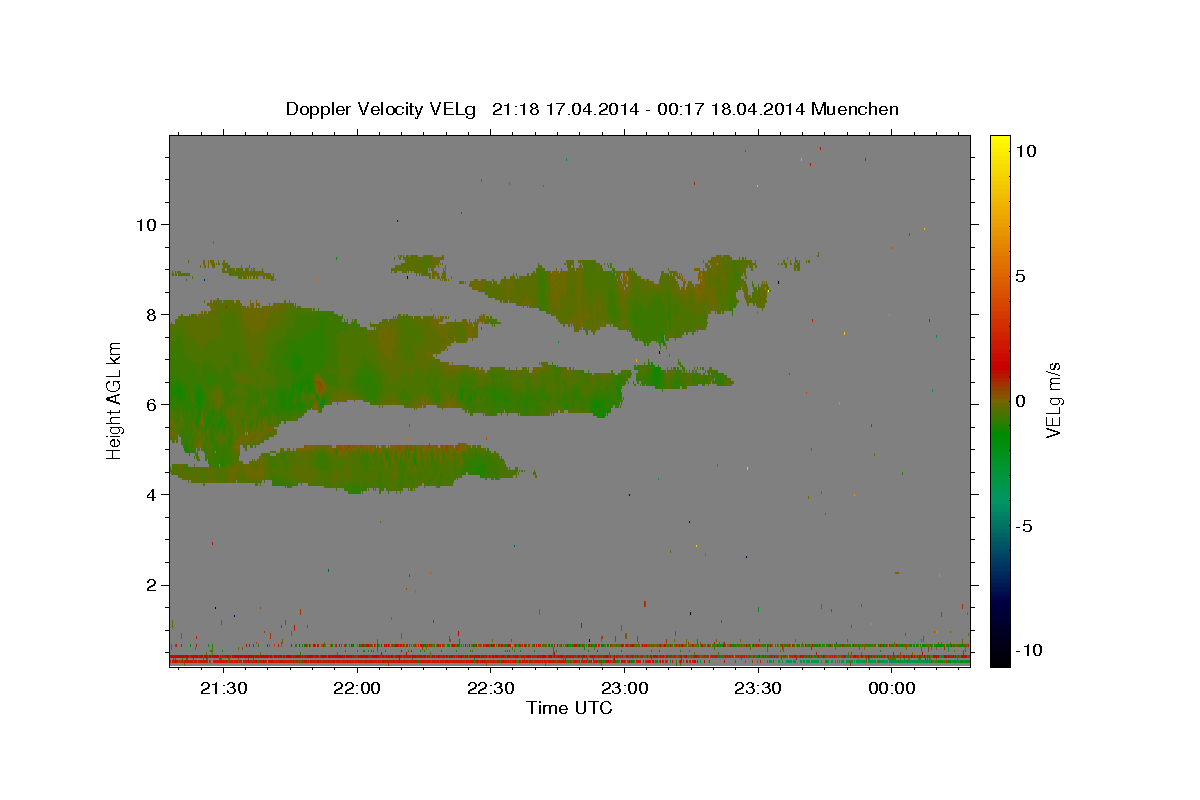Click the height axis label '10'
The image size is (1200, 800).
point(149,224)
